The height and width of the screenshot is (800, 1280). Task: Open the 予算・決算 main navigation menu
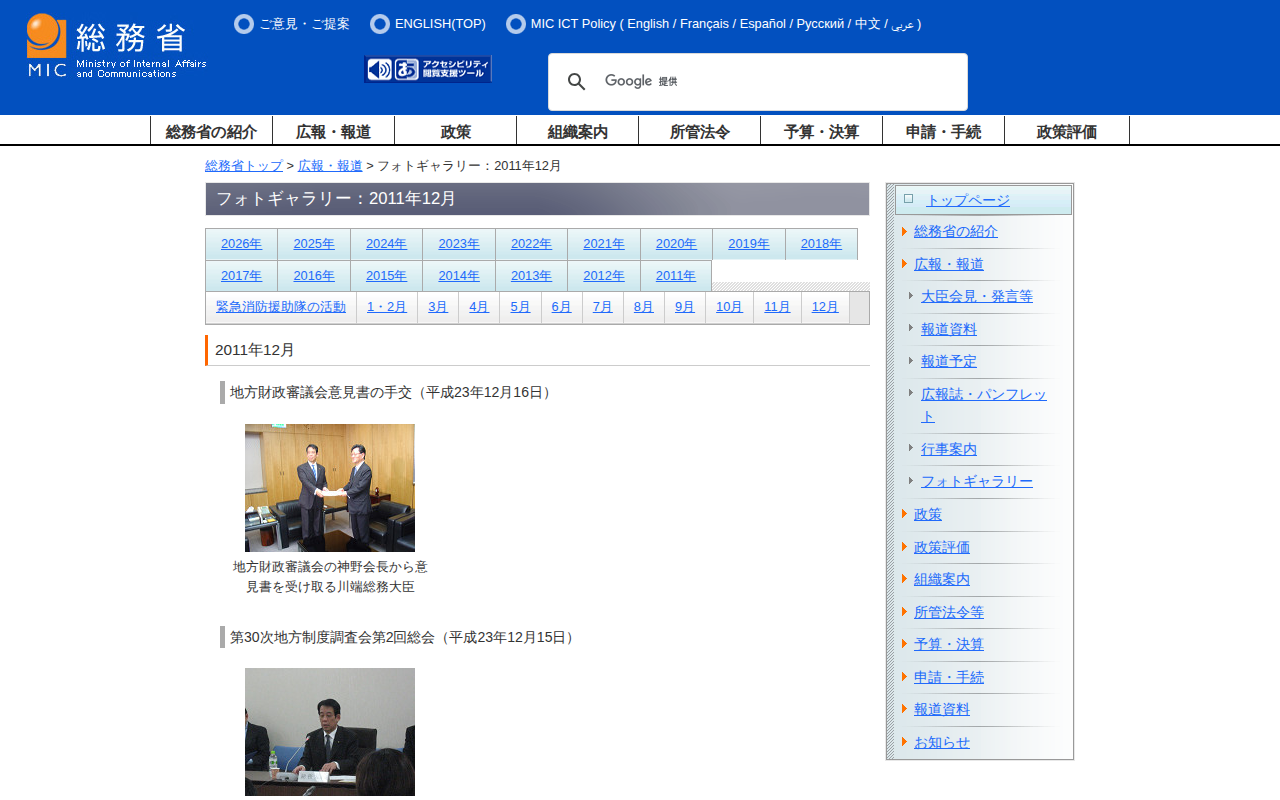click(x=821, y=131)
